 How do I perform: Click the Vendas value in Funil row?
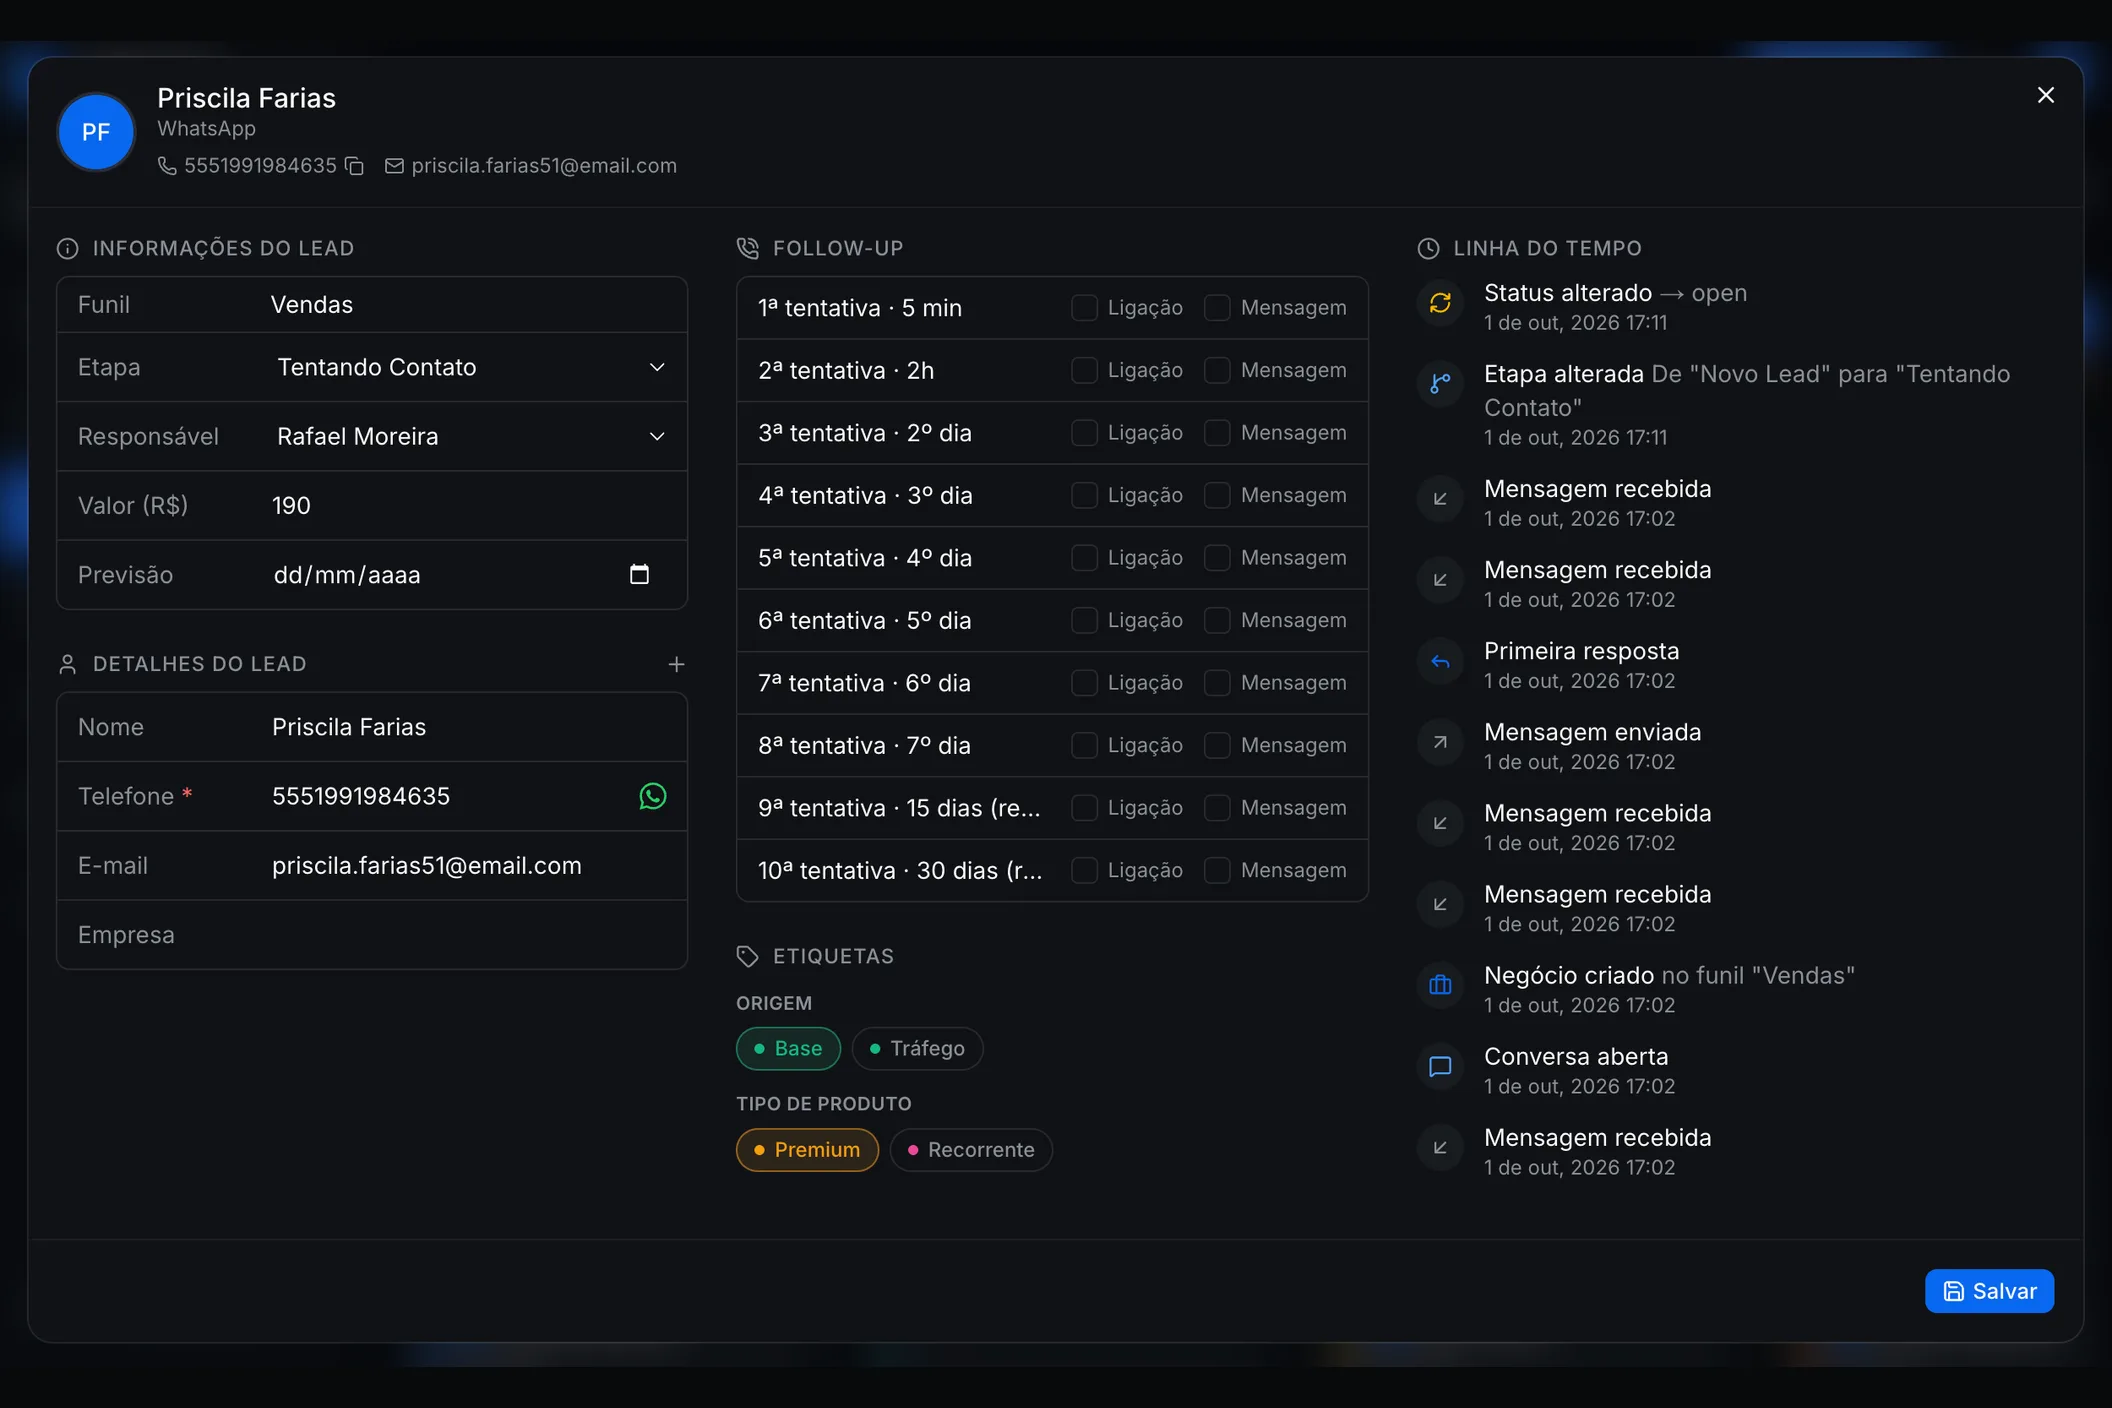pos(311,305)
